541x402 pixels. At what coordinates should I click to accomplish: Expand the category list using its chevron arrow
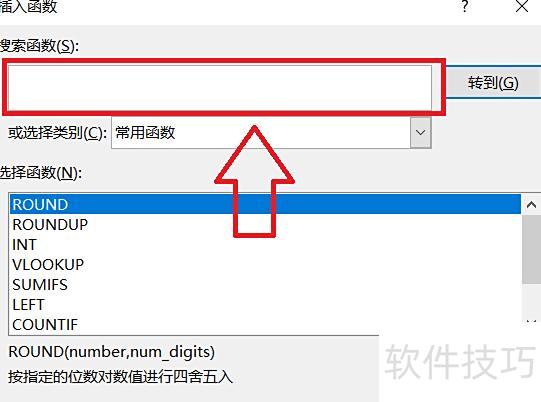[x=421, y=133]
